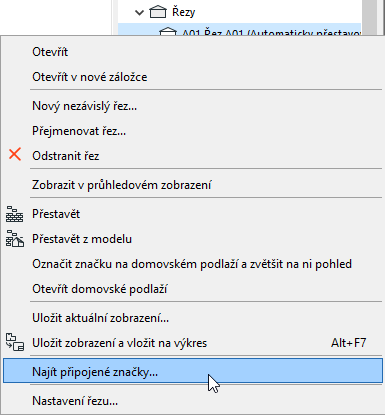The image size is (385, 415).
Task: Choose Označit značku na domovském podlaží
Action: tap(193, 264)
